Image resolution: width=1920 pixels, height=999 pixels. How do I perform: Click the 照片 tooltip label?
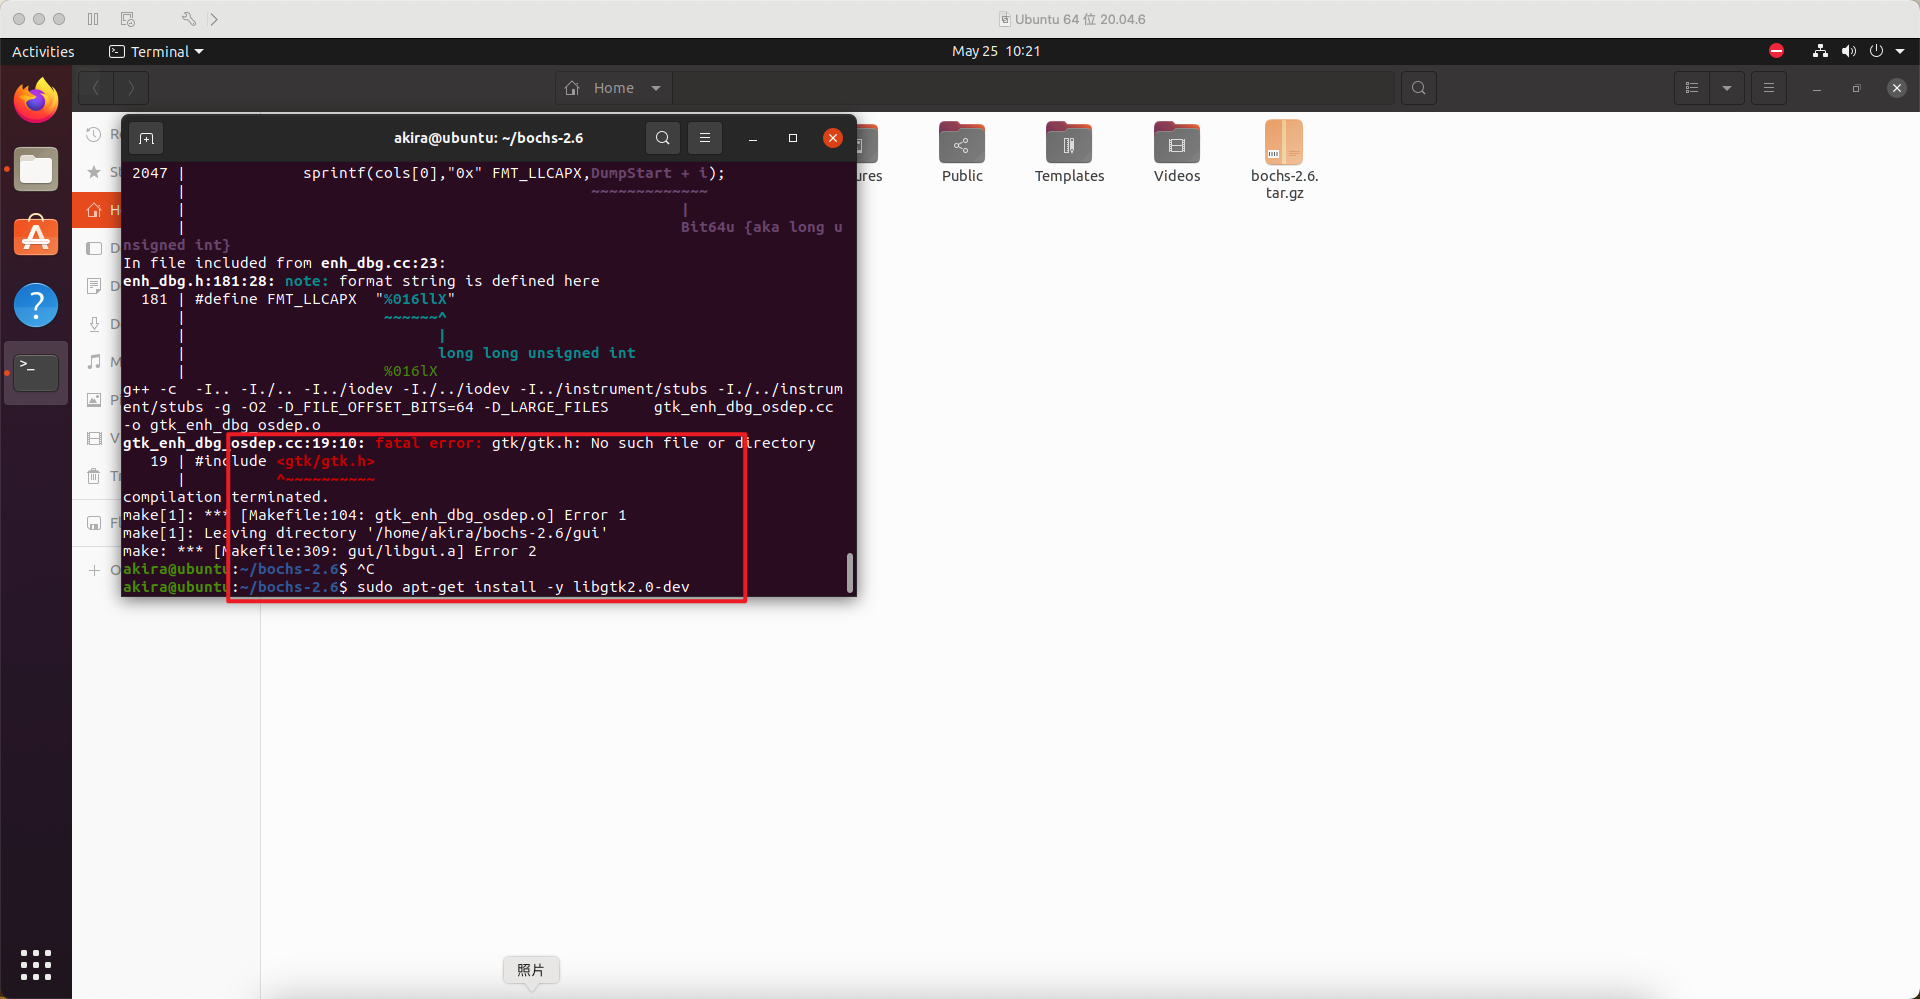pyautogui.click(x=531, y=970)
